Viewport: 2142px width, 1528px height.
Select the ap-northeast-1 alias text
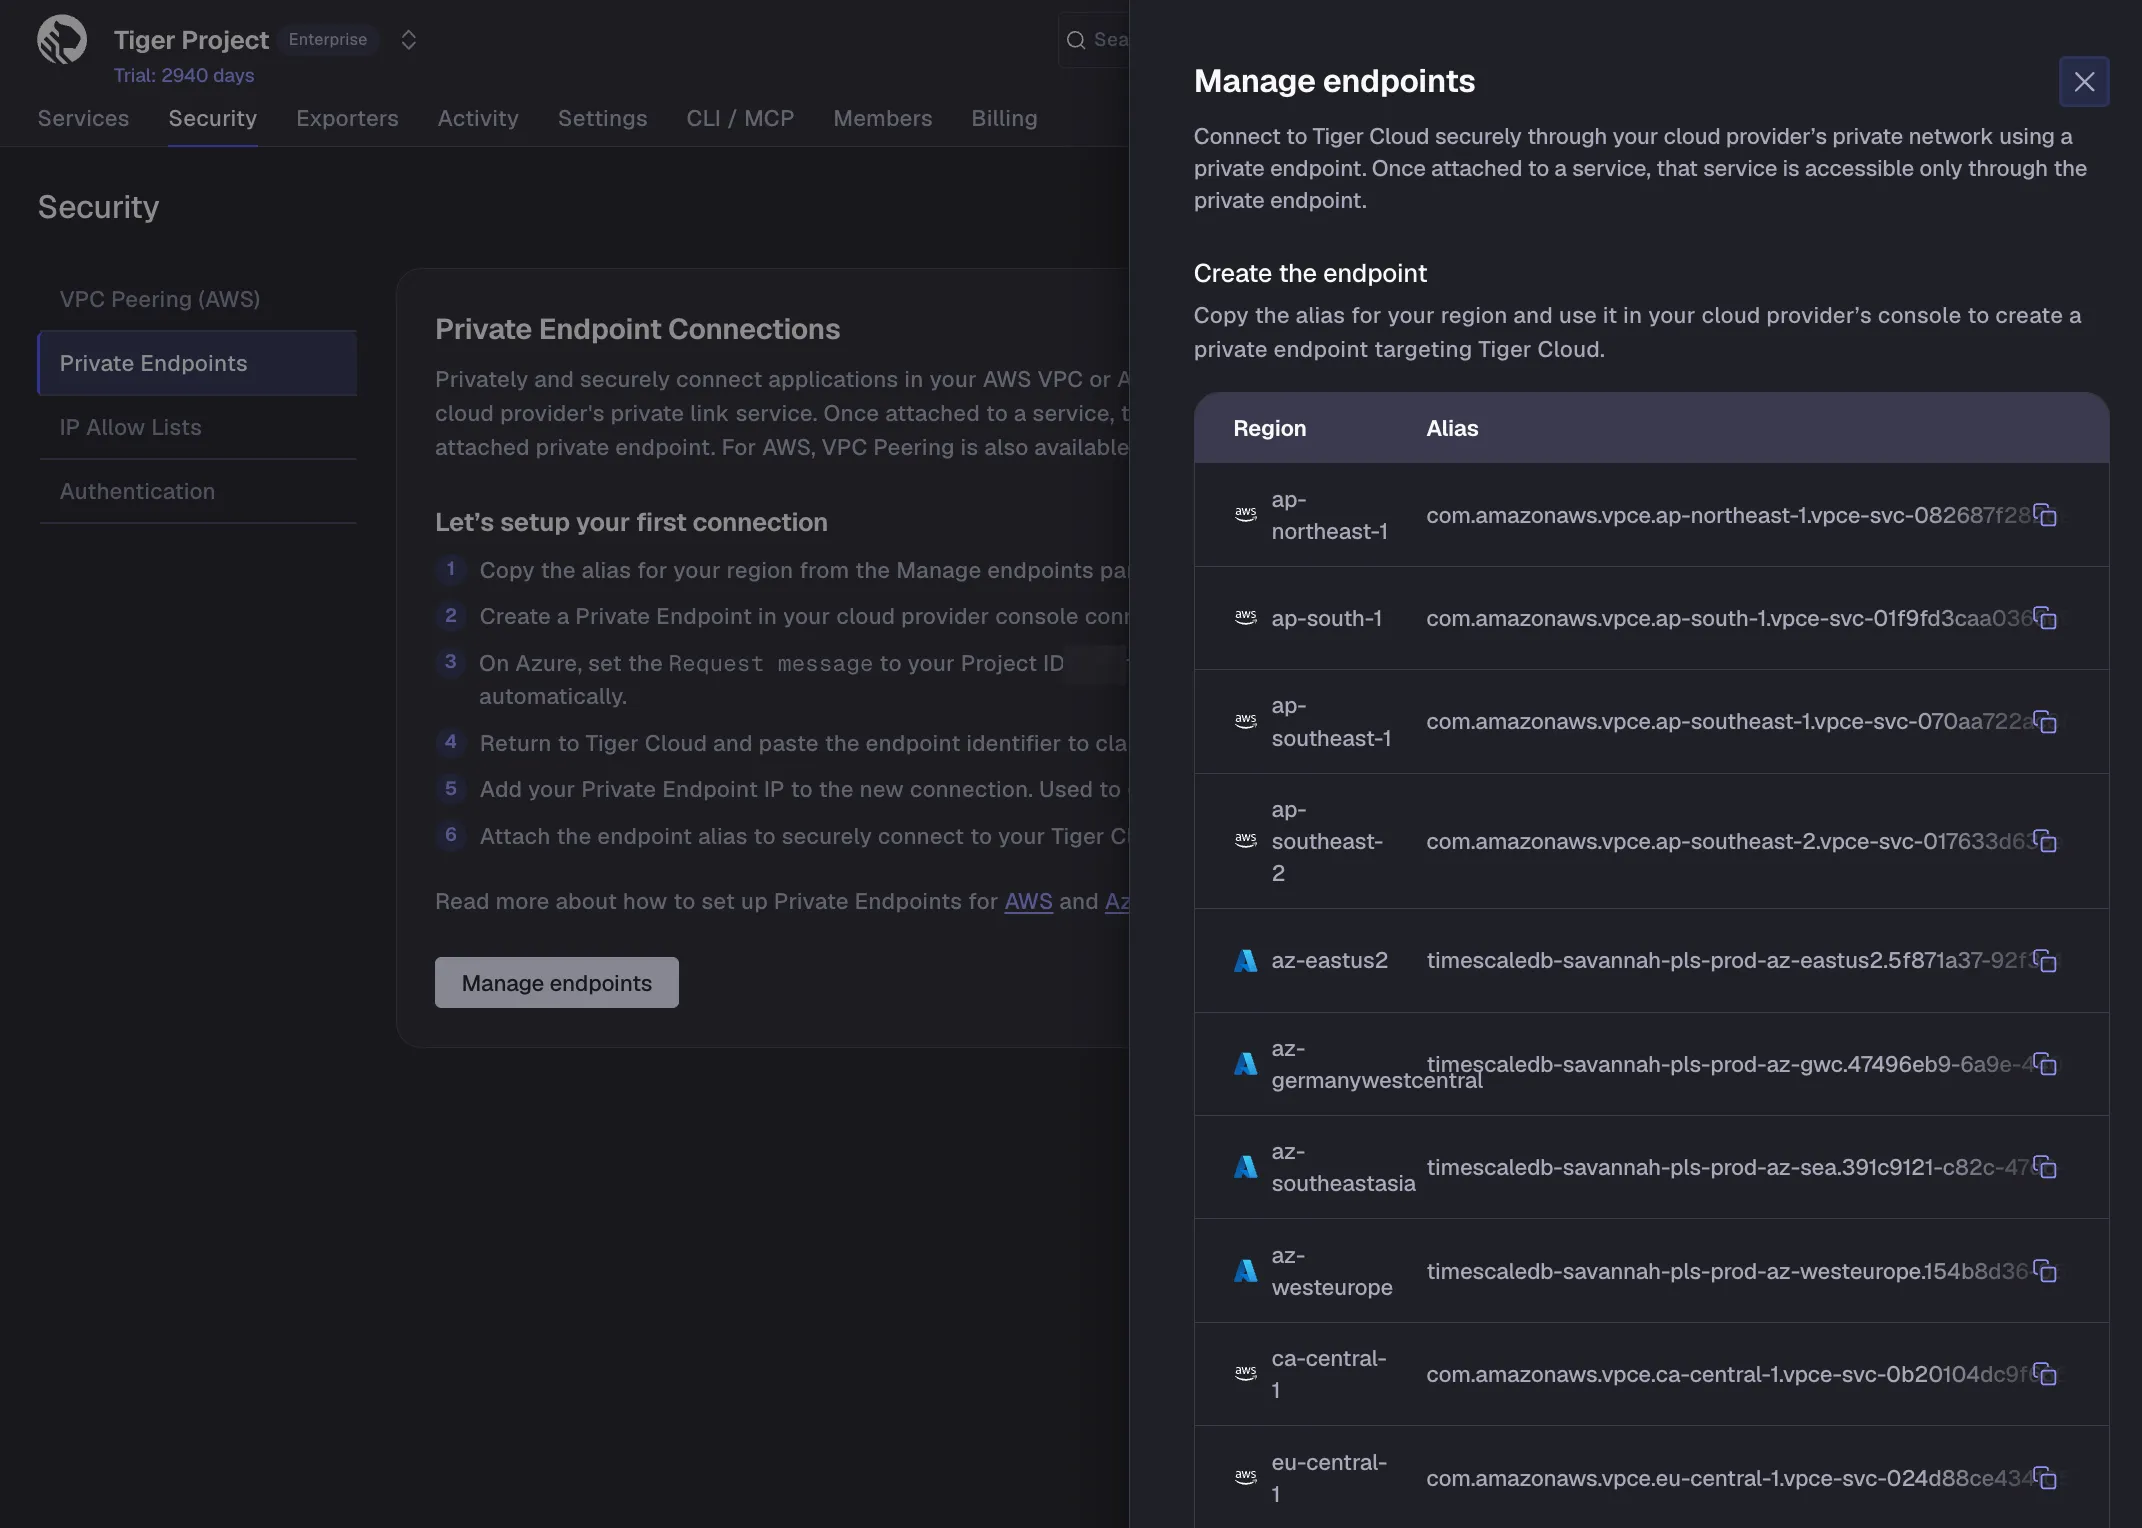1728,515
